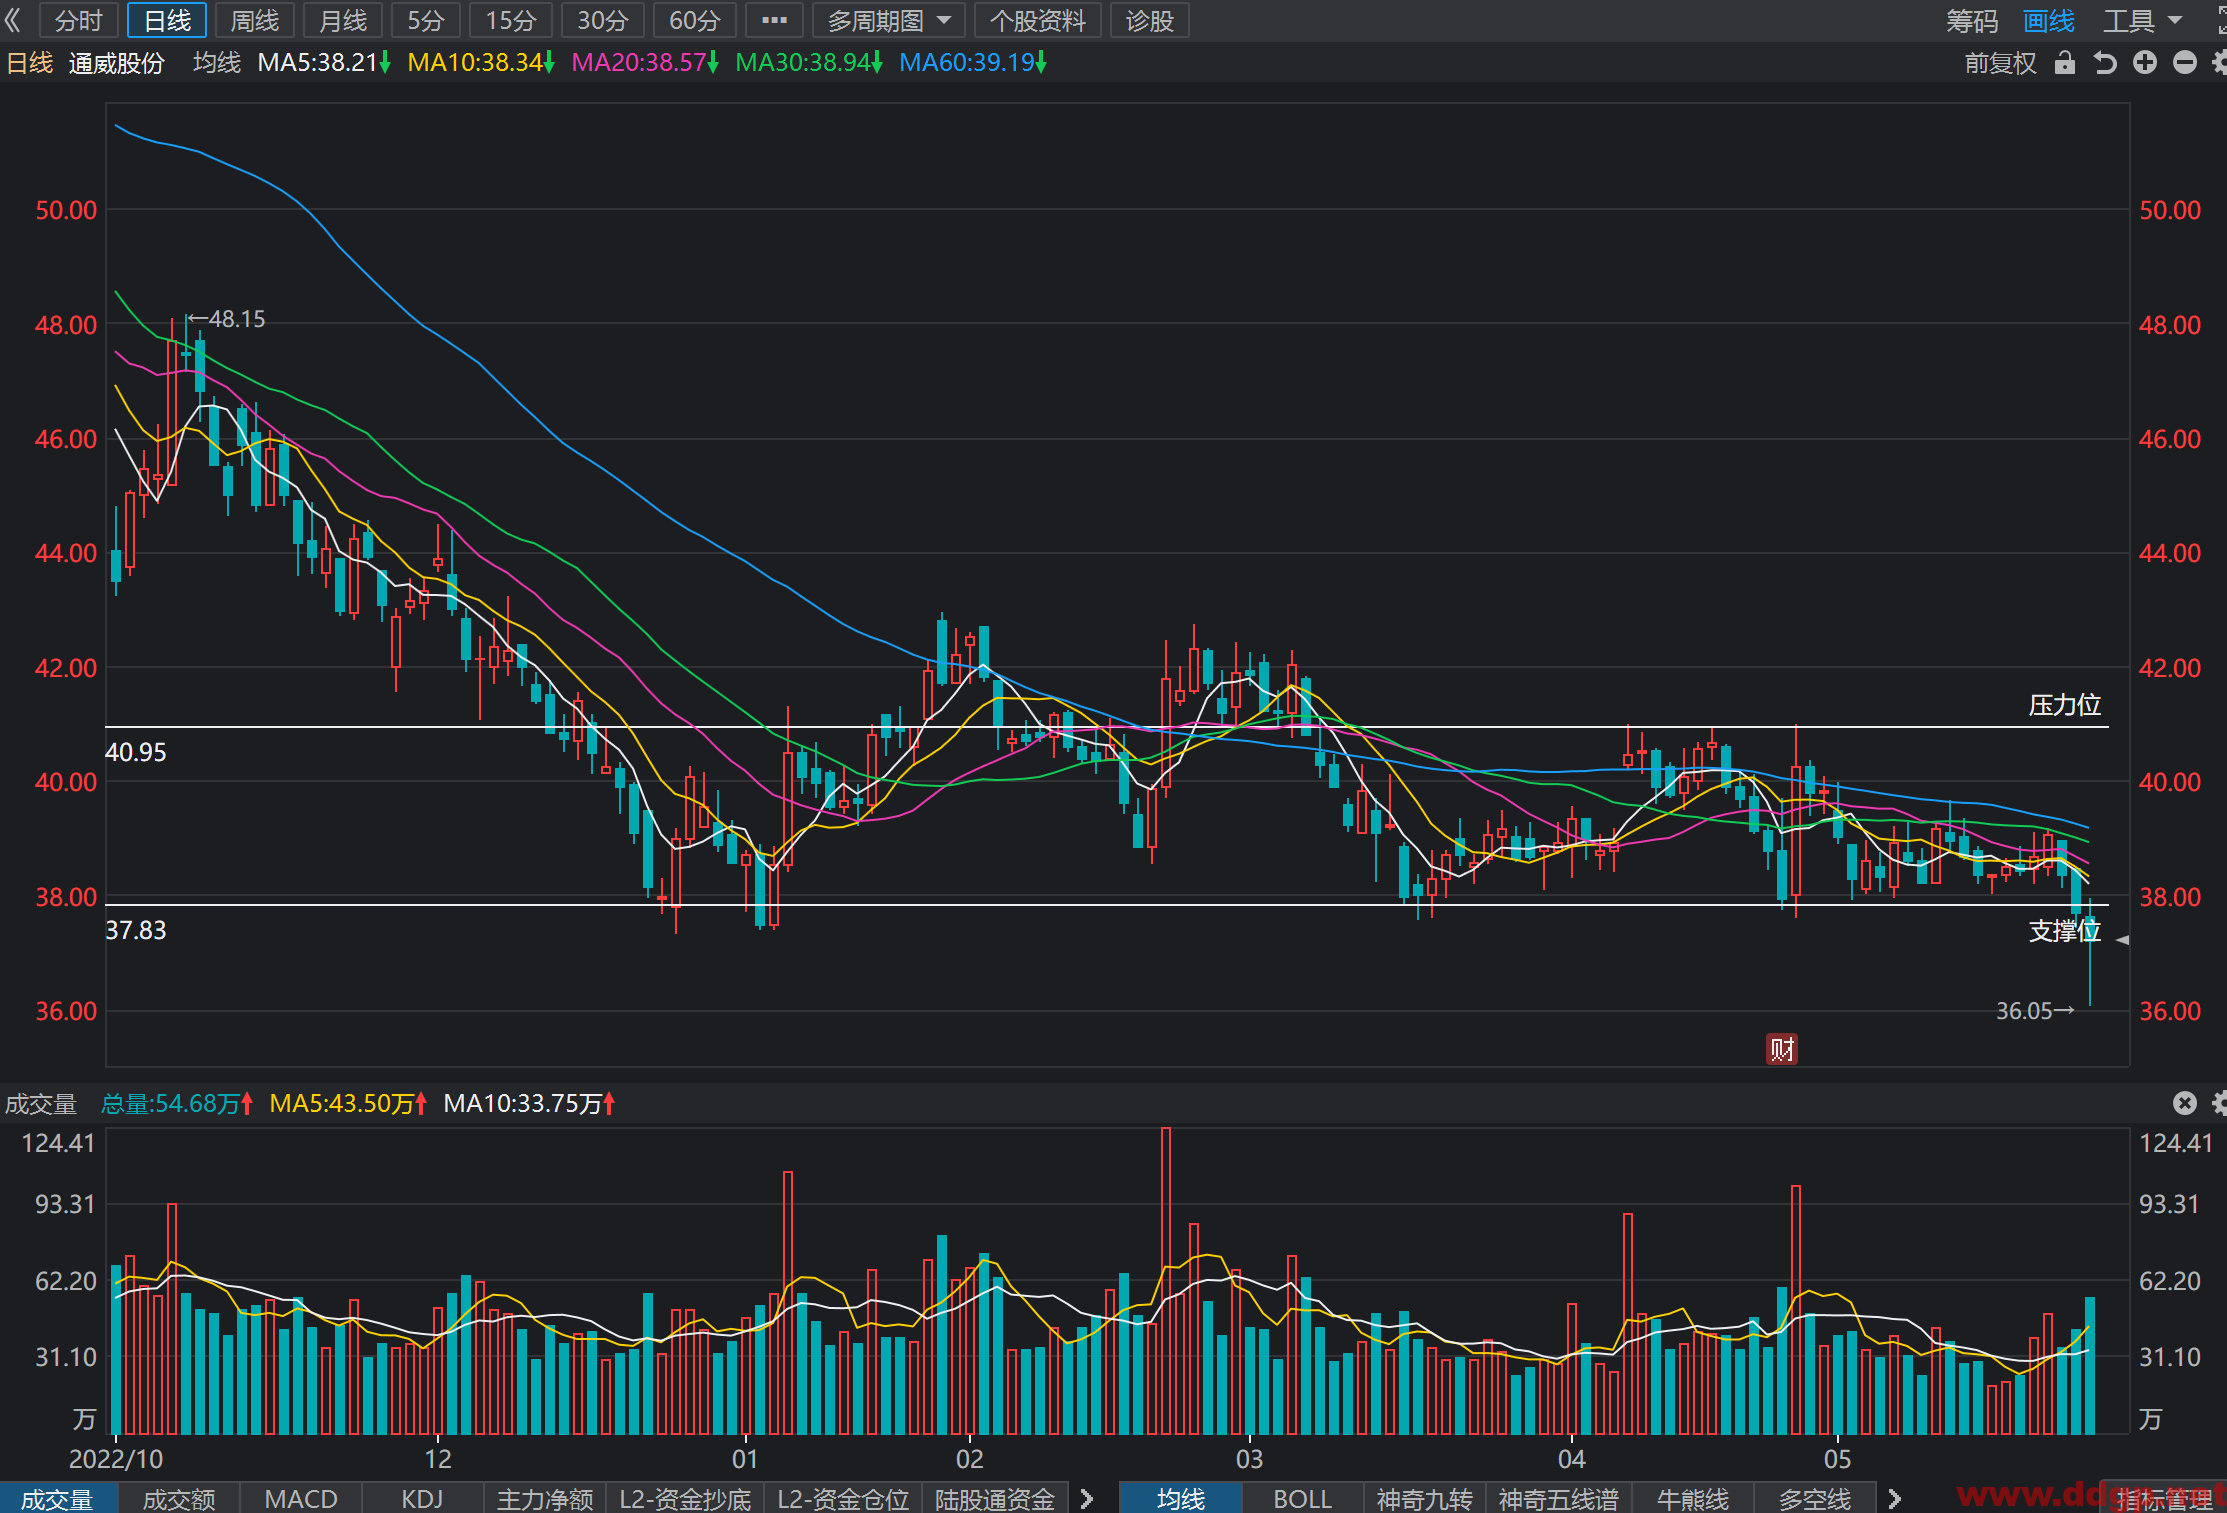Change the 前复权 adjustment setting

[x=2000, y=63]
